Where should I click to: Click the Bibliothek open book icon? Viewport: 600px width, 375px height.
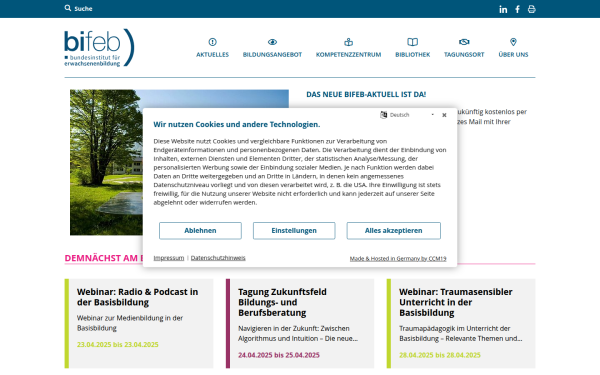click(x=412, y=42)
